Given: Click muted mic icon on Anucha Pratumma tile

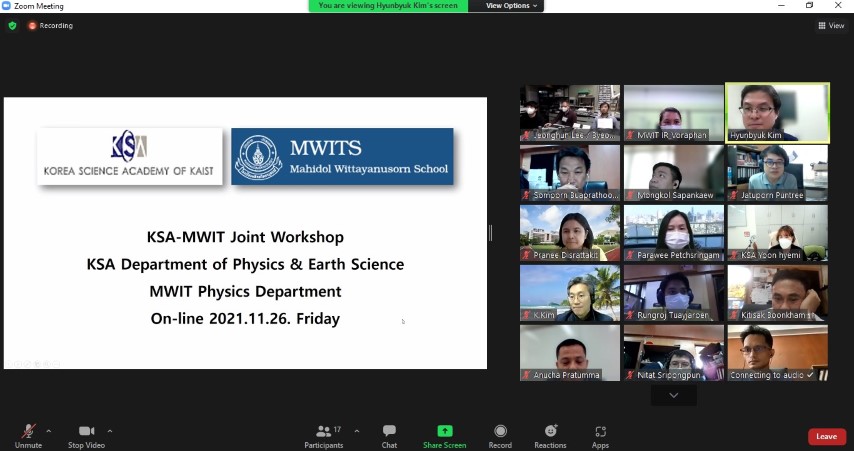Looking at the screenshot, I should pyautogui.click(x=527, y=375).
